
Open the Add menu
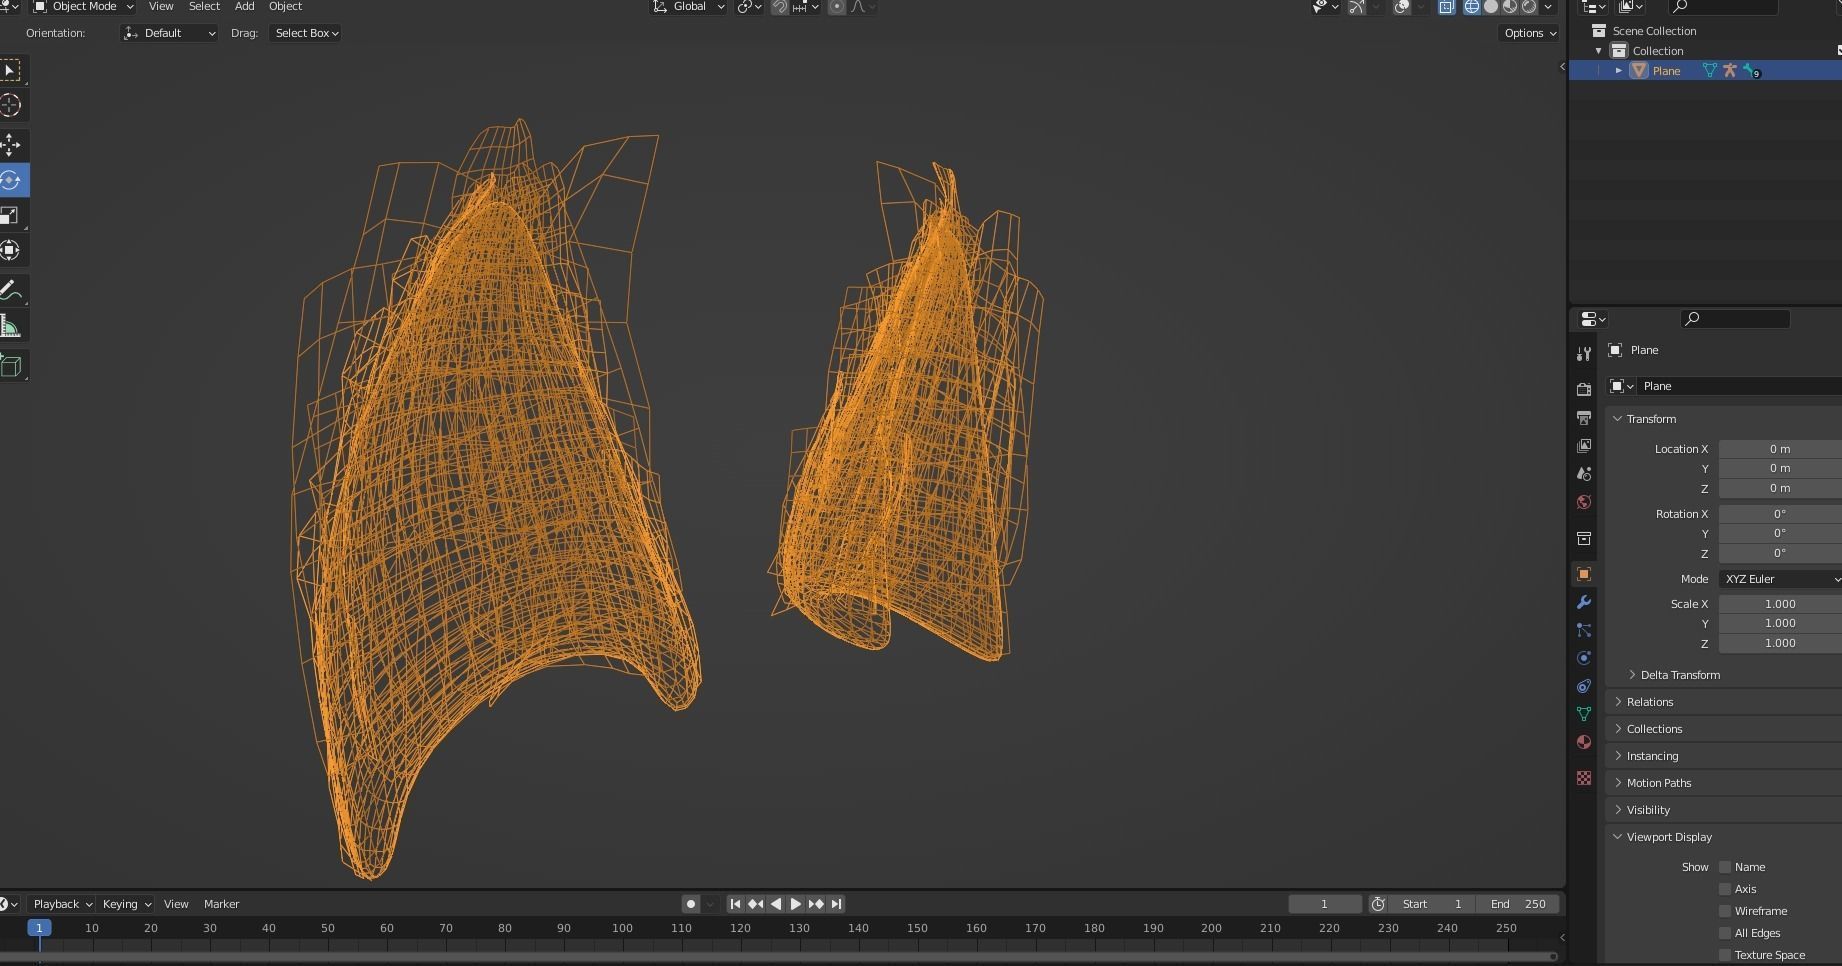244,7
